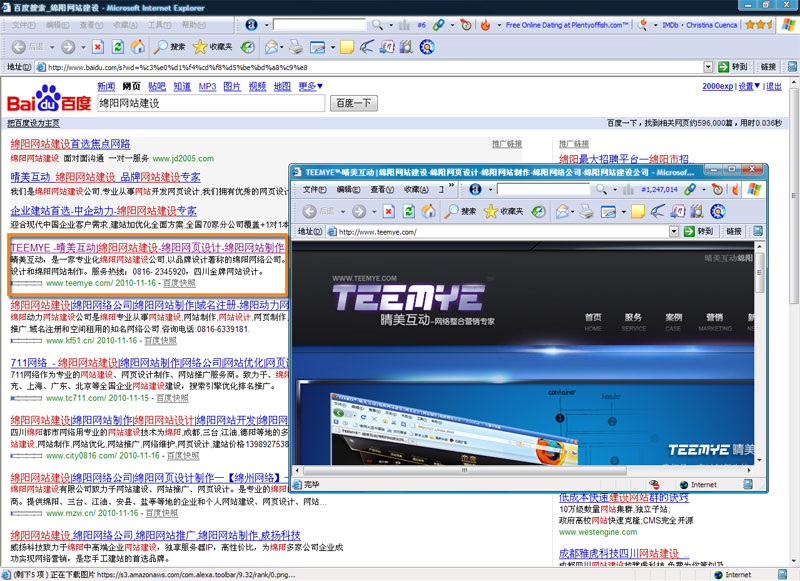This screenshot has height=581, width=800.
Task: Open 百度快照 for www.teemye.com result
Action: (179, 283)
